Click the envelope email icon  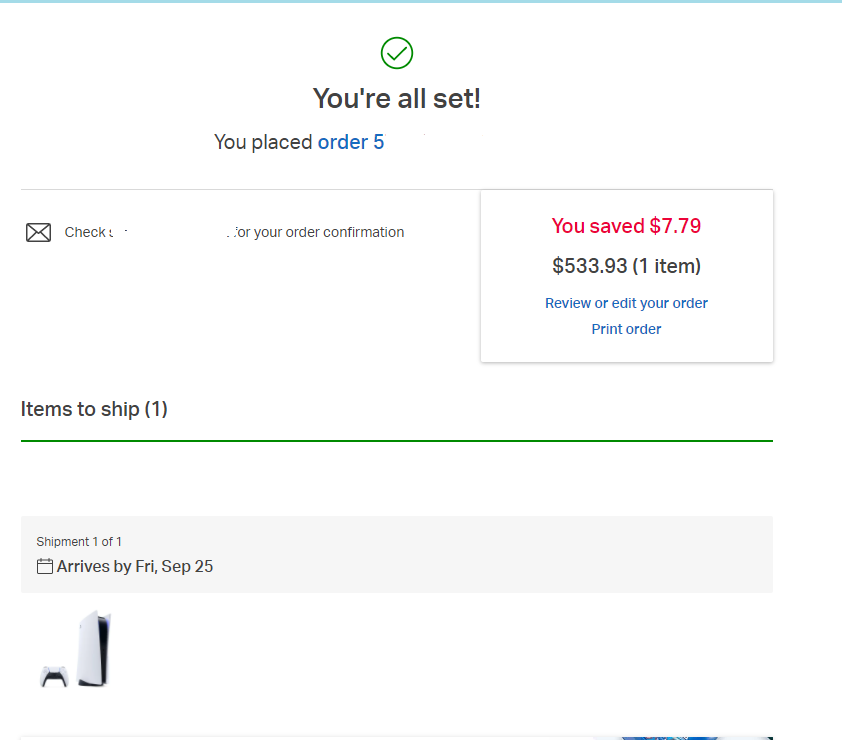[39, 233]
